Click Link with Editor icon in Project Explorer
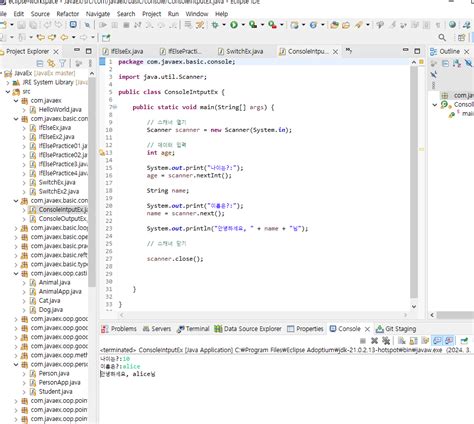Screen dimensions: 474x424 pos(51,63)
